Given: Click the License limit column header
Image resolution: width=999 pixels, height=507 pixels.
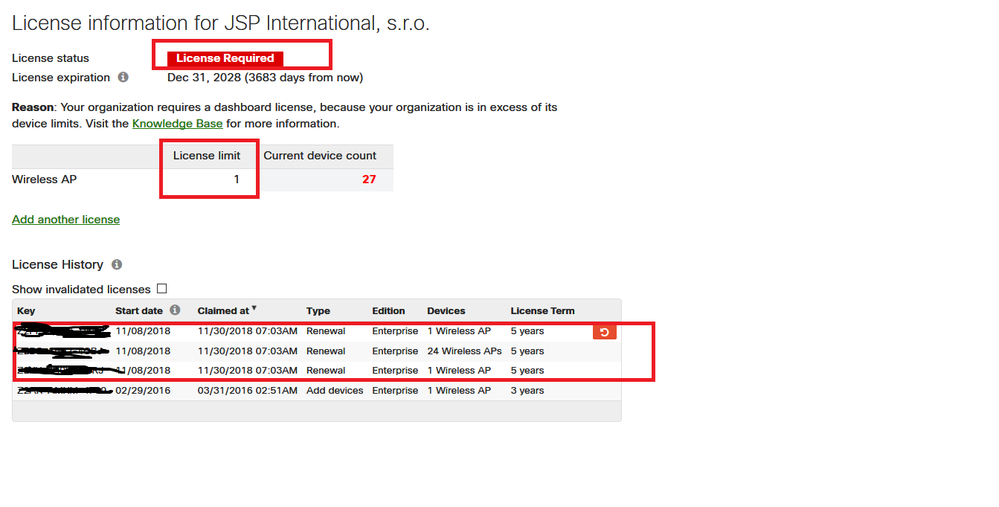Looking at the screenshot, I should [x=207, y=156].
